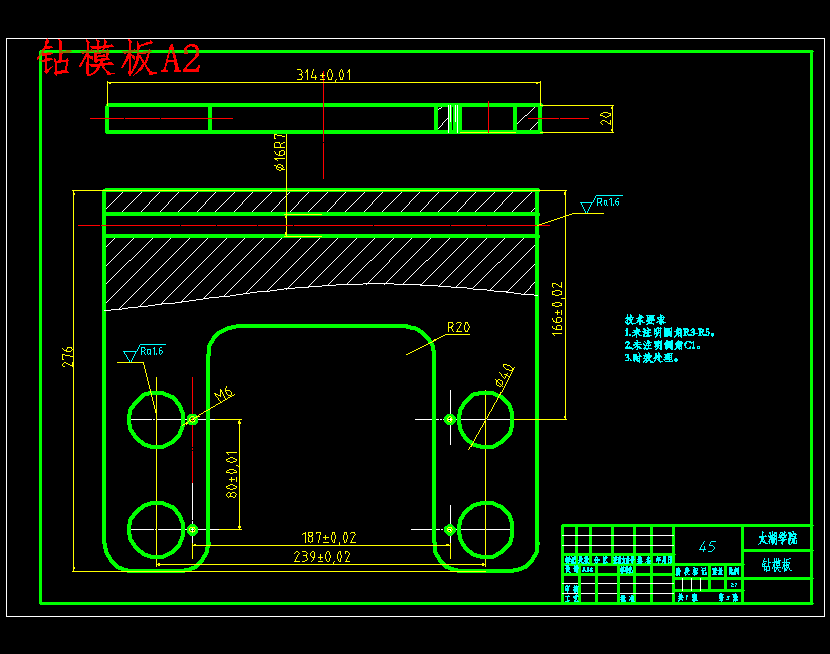Select the R20 radius label
The height and width of the screenshot is (654, 830).
(x=458, y=328)
